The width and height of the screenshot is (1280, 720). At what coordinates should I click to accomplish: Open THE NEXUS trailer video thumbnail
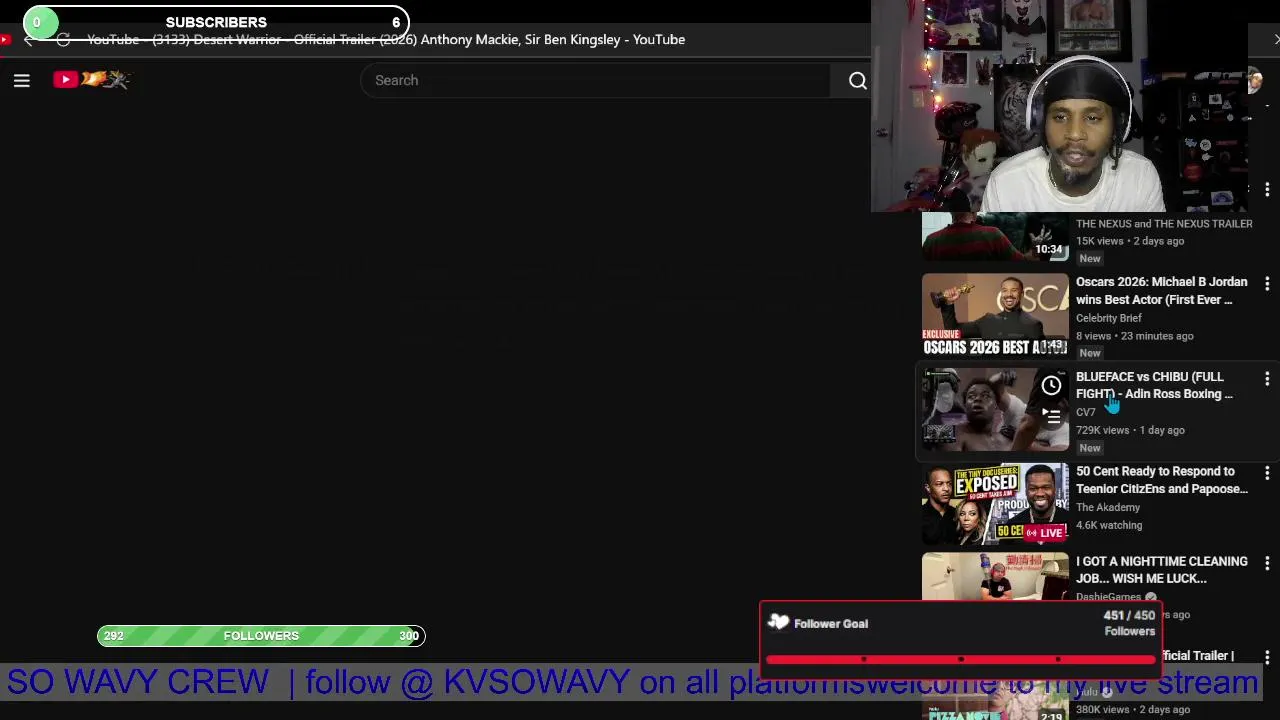pos(995,237)
